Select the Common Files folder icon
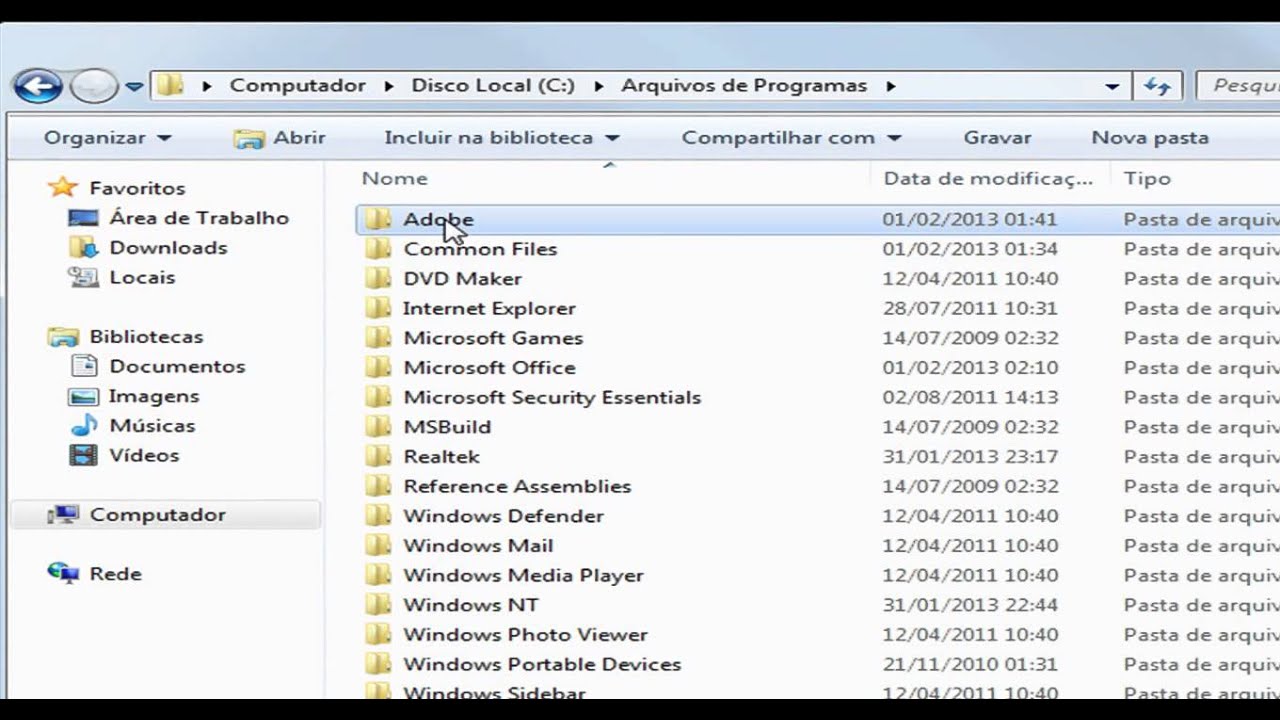Viewport: 1280px width, 720px height. point(377,249)
